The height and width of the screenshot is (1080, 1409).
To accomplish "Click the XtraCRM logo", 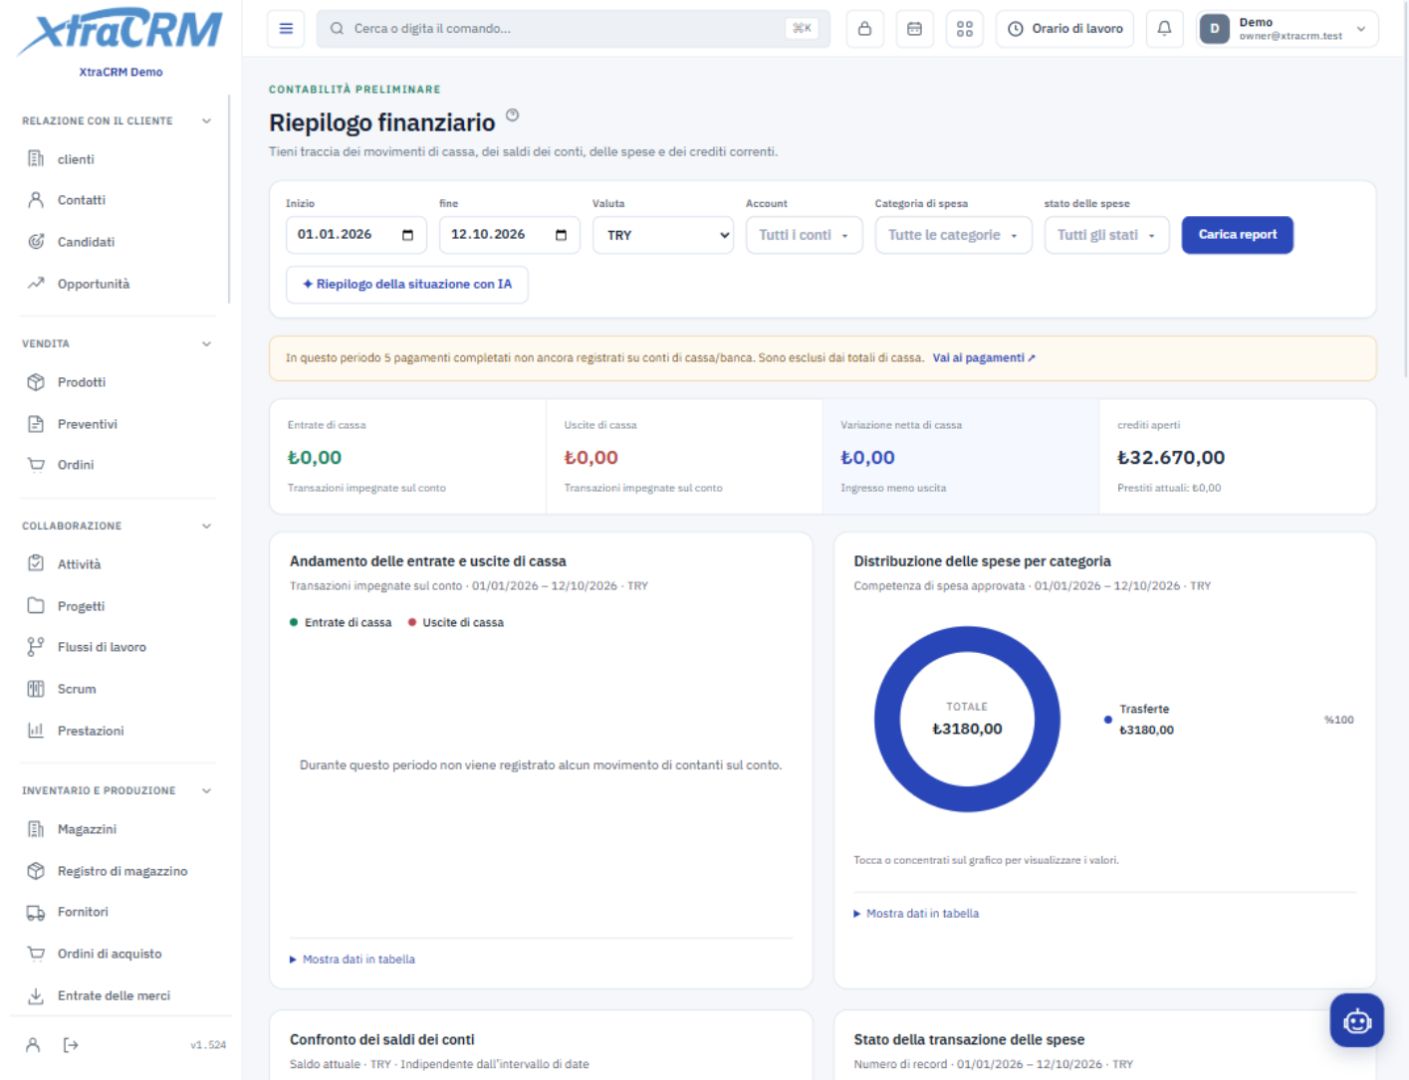I will tap(120, 33).
